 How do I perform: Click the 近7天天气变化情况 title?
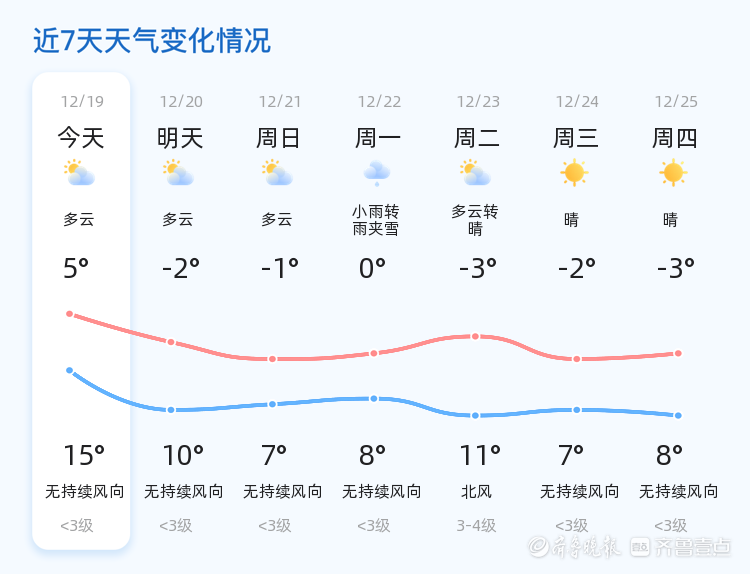point(152,41)
